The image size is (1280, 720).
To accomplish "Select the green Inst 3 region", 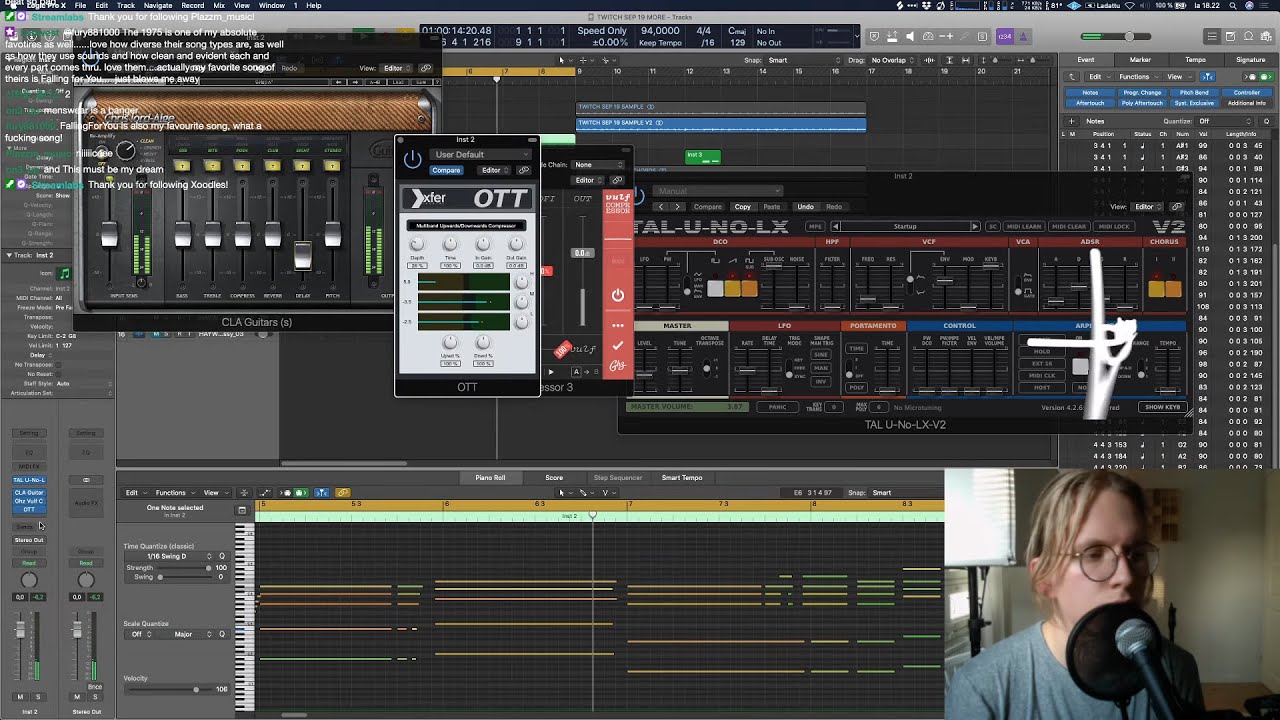I will (x=702, y=156).
